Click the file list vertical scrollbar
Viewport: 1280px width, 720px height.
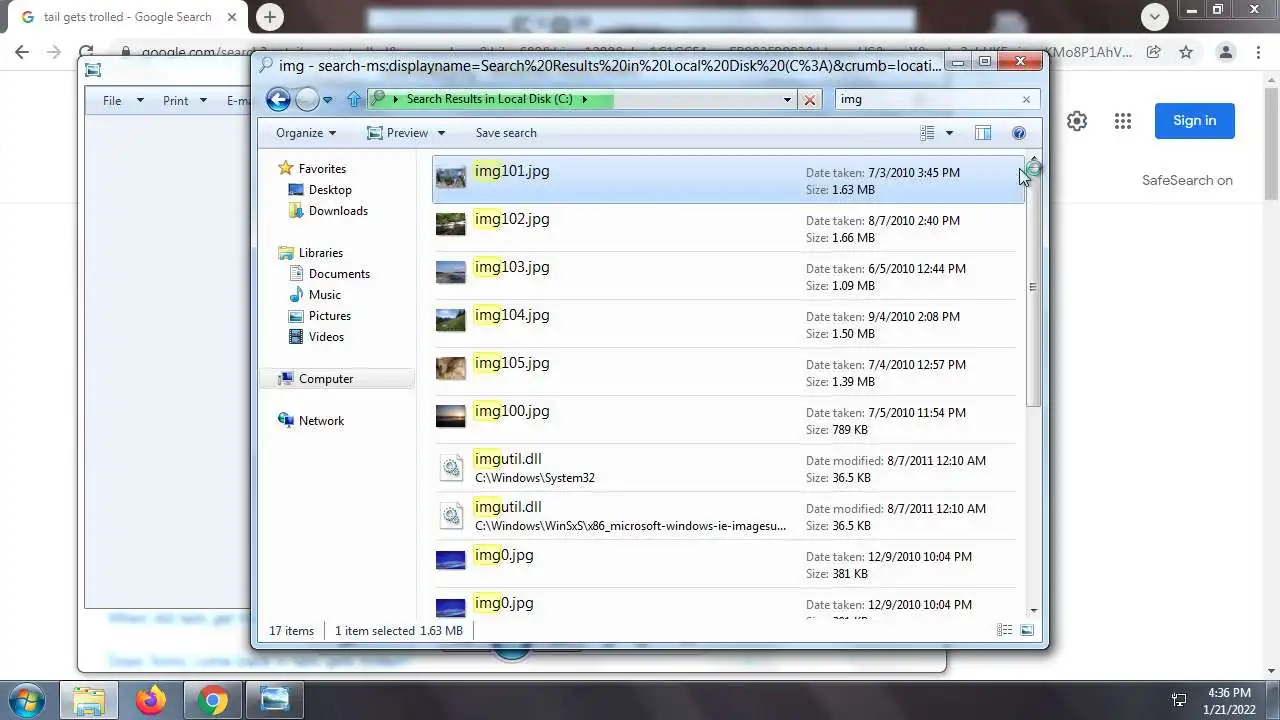[x=1033, y=287]
